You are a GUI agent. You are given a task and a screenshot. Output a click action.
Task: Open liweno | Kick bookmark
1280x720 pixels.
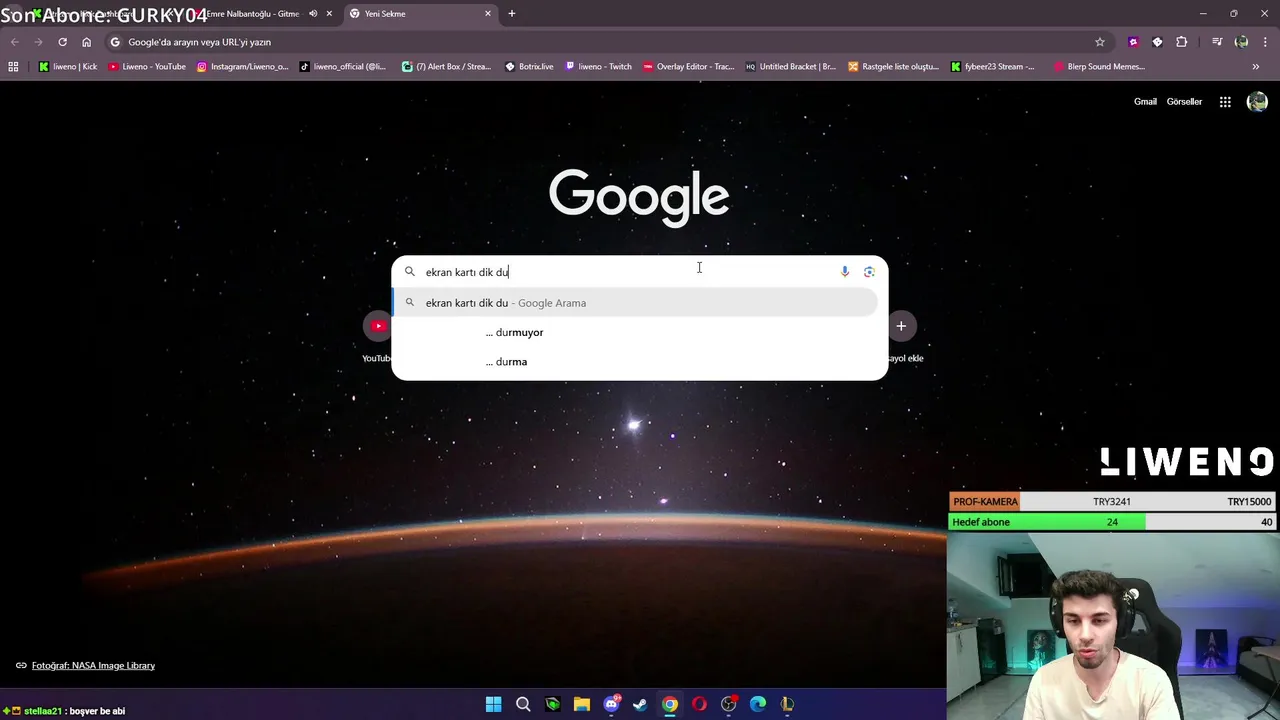point(68,67)
